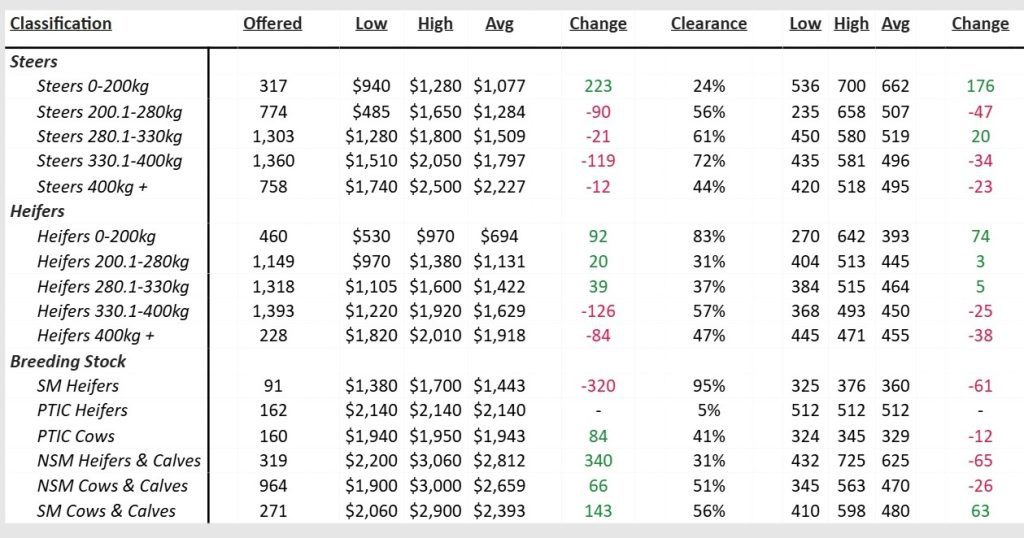Click the Clearance column header
The height and width of the screenshot is (538, 1024).
tap(709, 23)
